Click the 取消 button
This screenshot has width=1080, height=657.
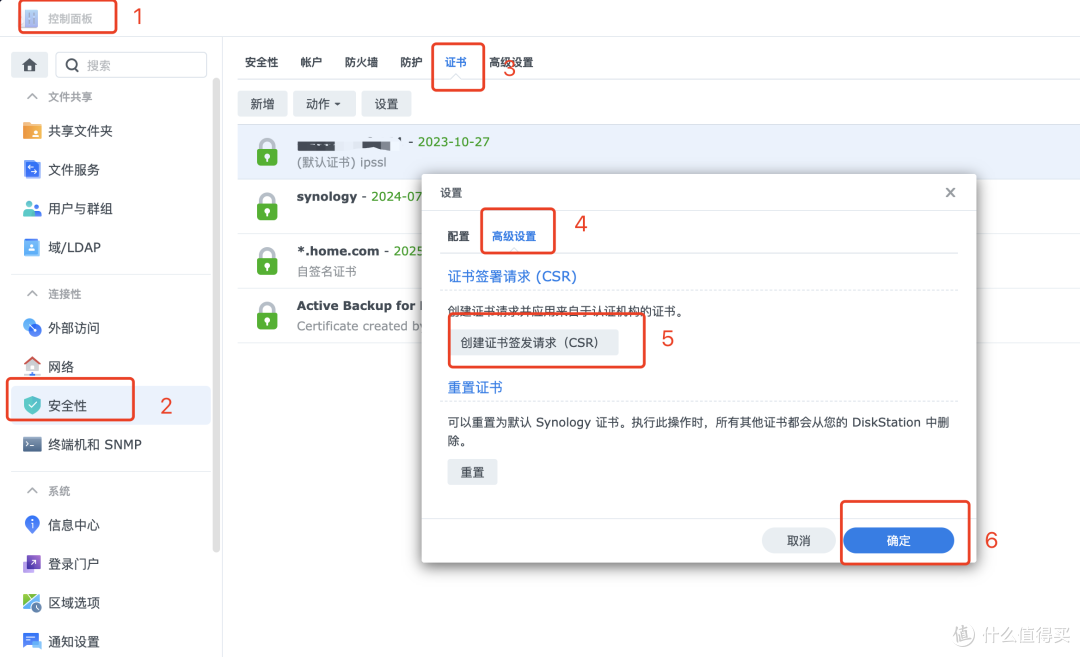(799, 541)
